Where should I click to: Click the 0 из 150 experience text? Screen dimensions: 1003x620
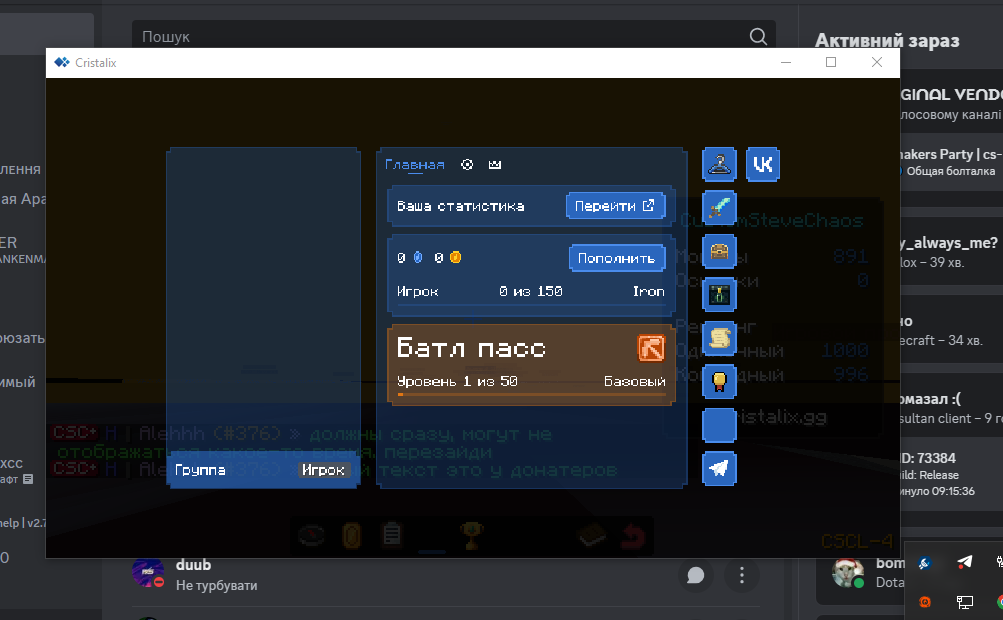coord(530,291)
